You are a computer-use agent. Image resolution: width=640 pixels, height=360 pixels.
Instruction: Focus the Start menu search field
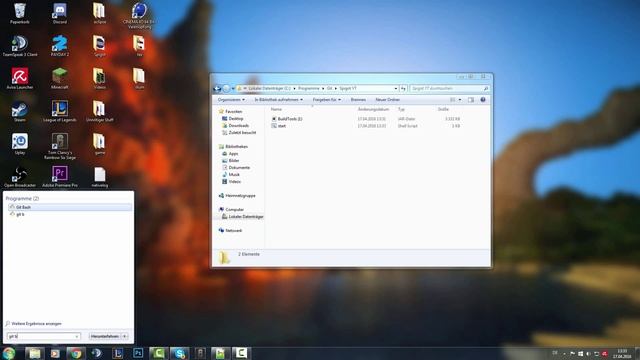click(x=43, y=336)
